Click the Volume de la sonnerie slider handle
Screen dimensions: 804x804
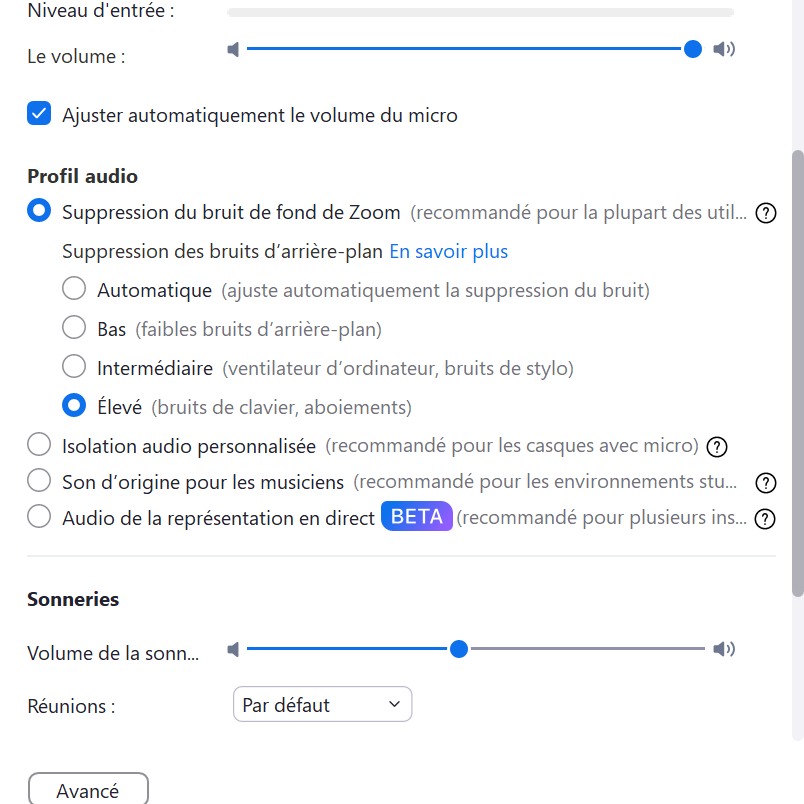tap(459, 649)
